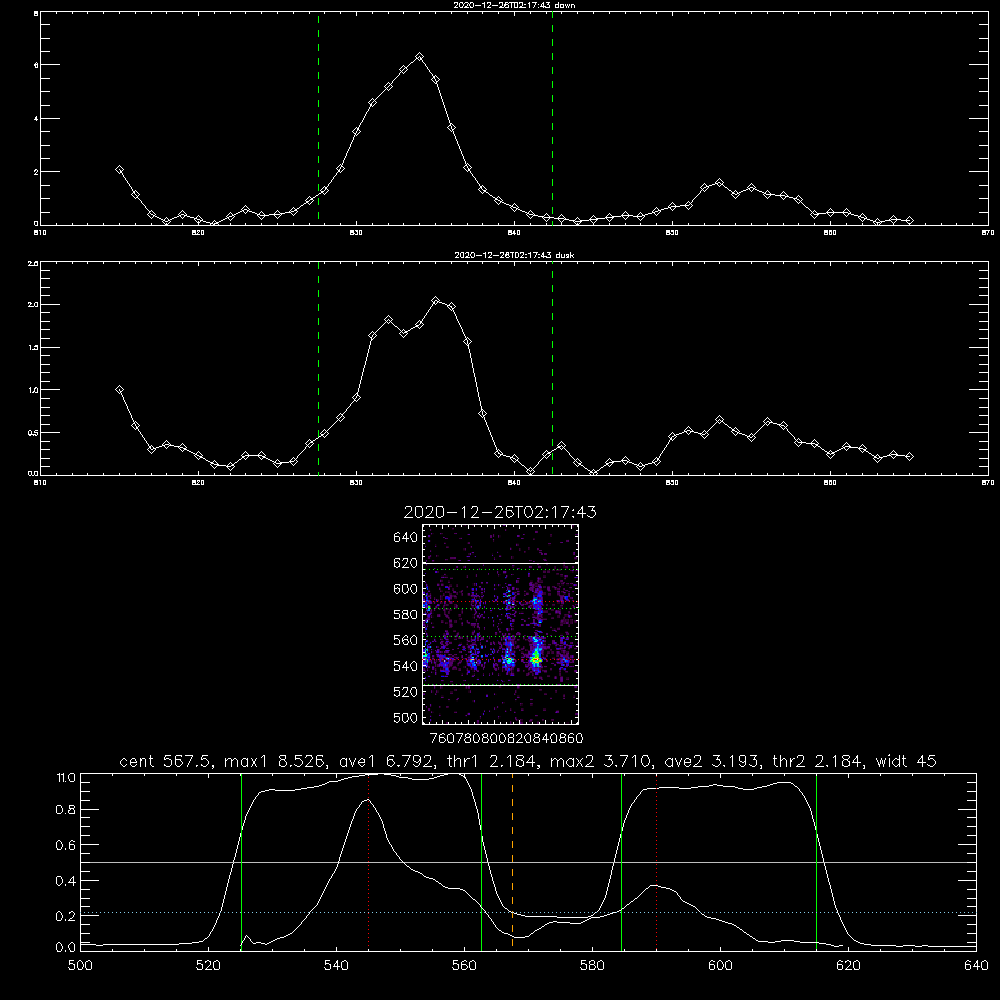The image size is (1000, 1000).
Task: Click the left green dashed line in dusk plot
Action: pyautogui.click(x=318, y=368)
